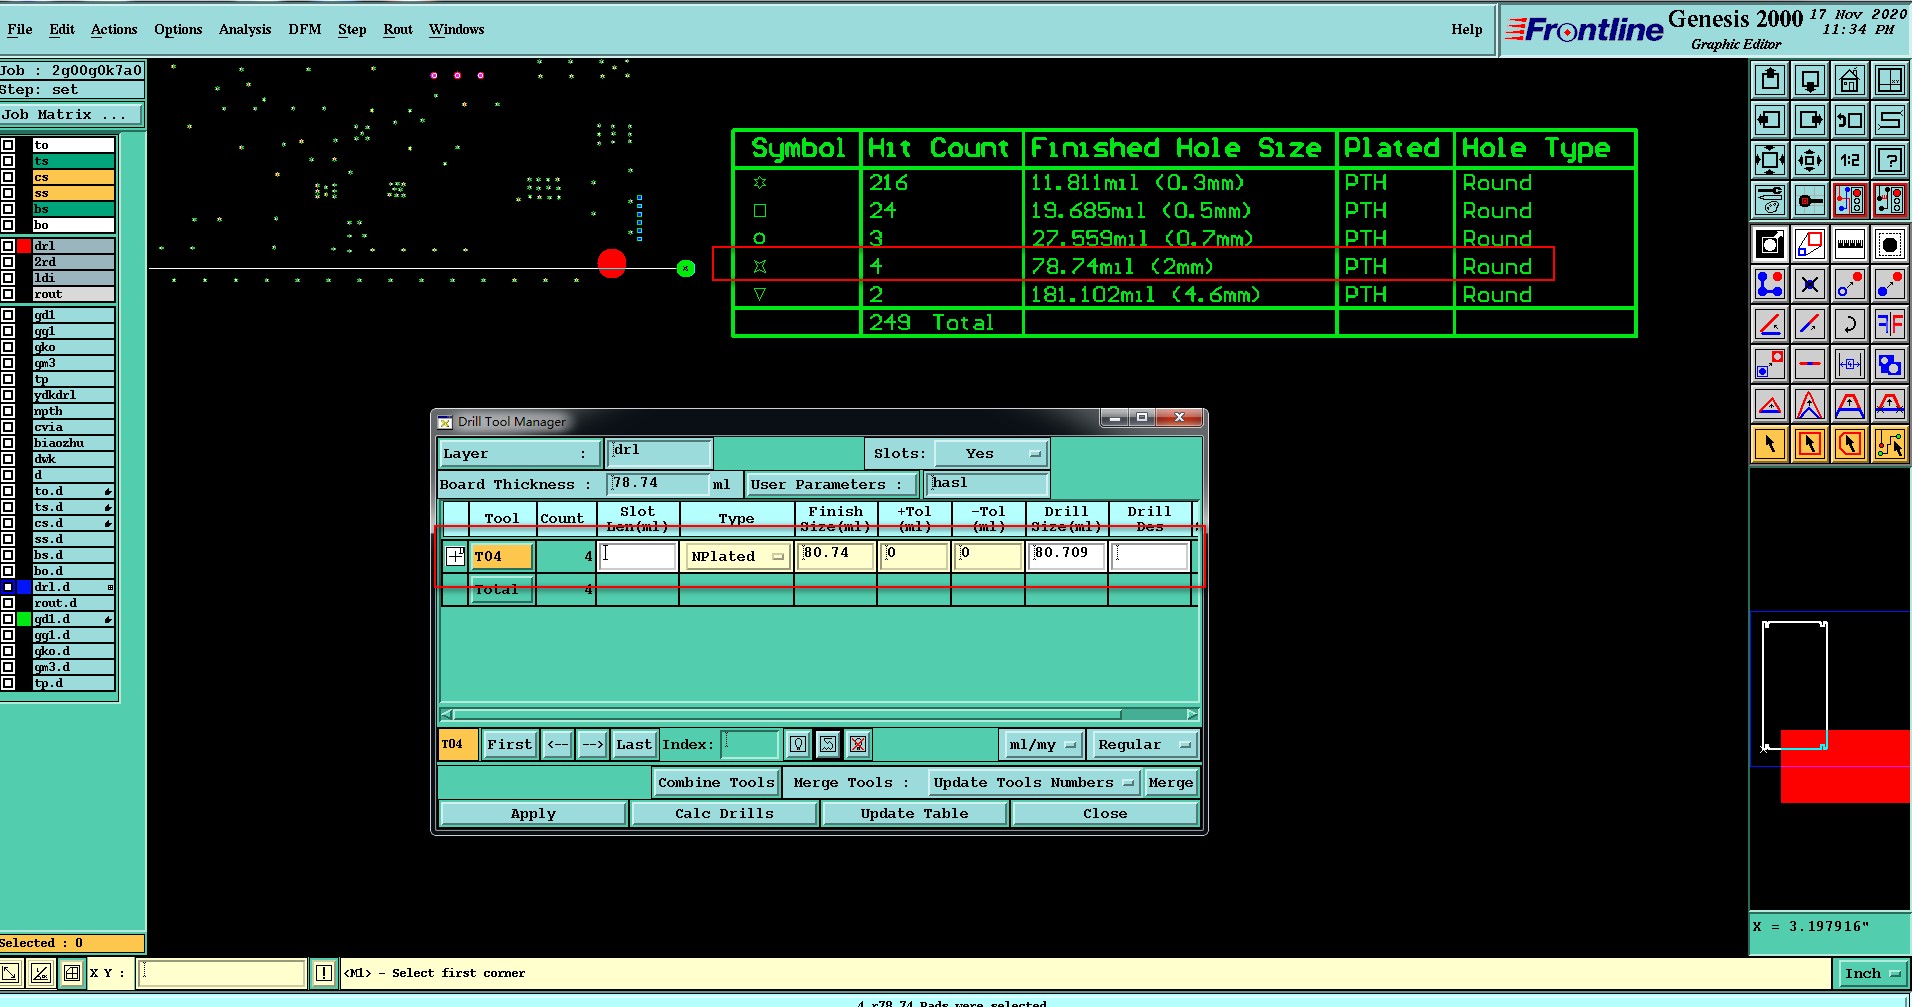The image size is (1912, 1007).
Task: Toggle the checkbox for the drl layer
Action: click(x=8, y=246)
